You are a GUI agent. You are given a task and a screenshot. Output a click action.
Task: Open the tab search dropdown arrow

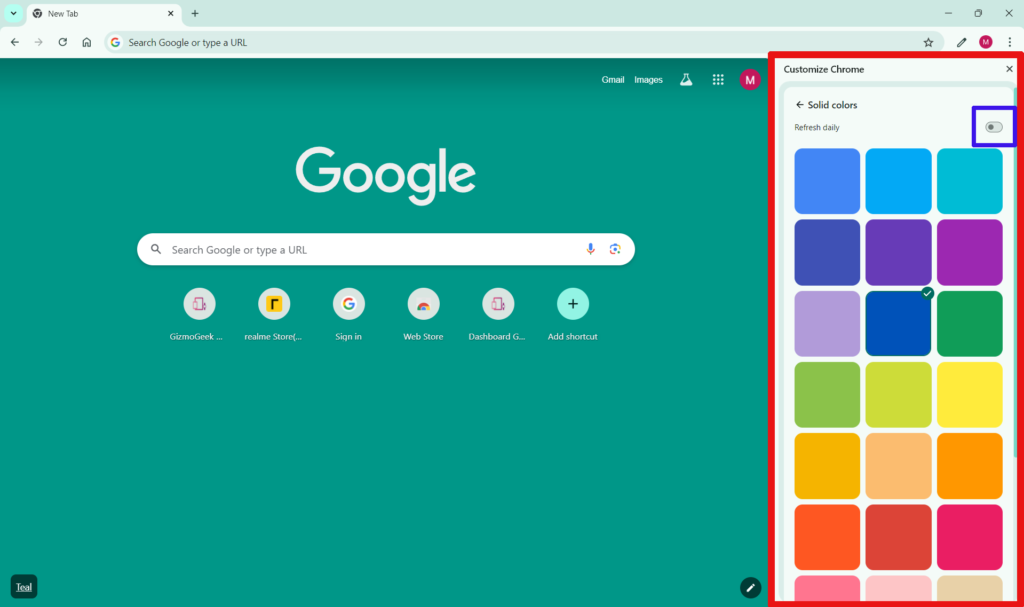coord(13,13)
